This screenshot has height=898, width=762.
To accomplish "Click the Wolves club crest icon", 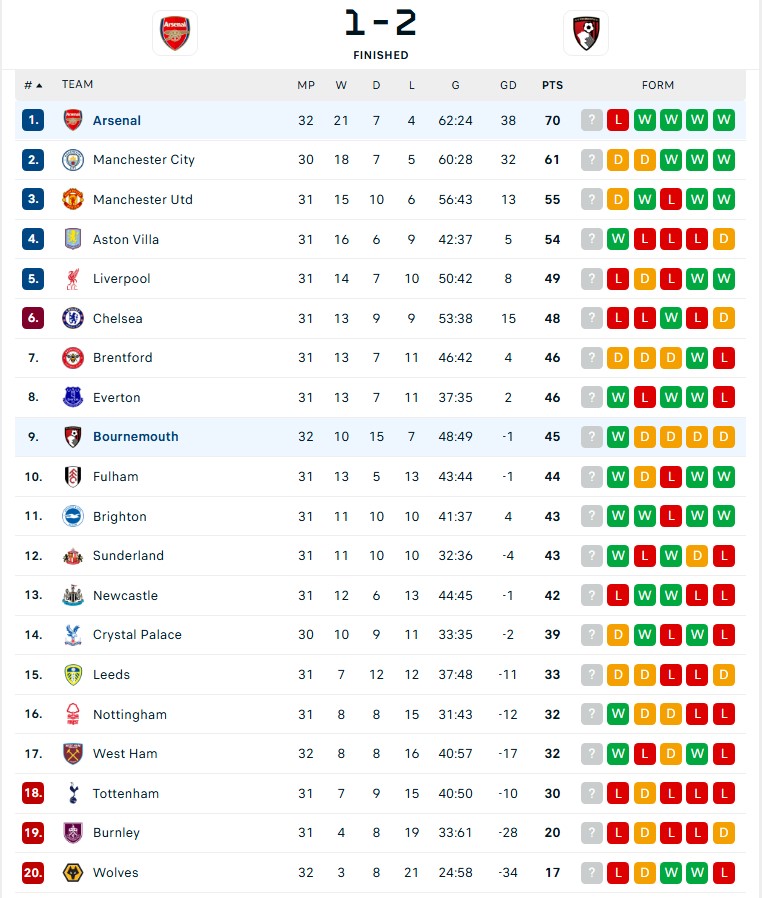I will click(x=73, y=873).
